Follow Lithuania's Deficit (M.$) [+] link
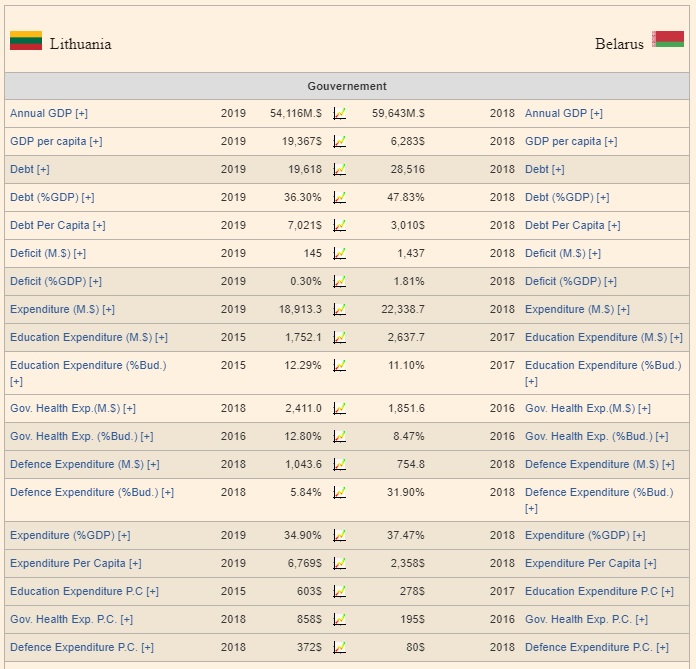The height and width of the screenshot is (669, 696). (x=48, y=253)
